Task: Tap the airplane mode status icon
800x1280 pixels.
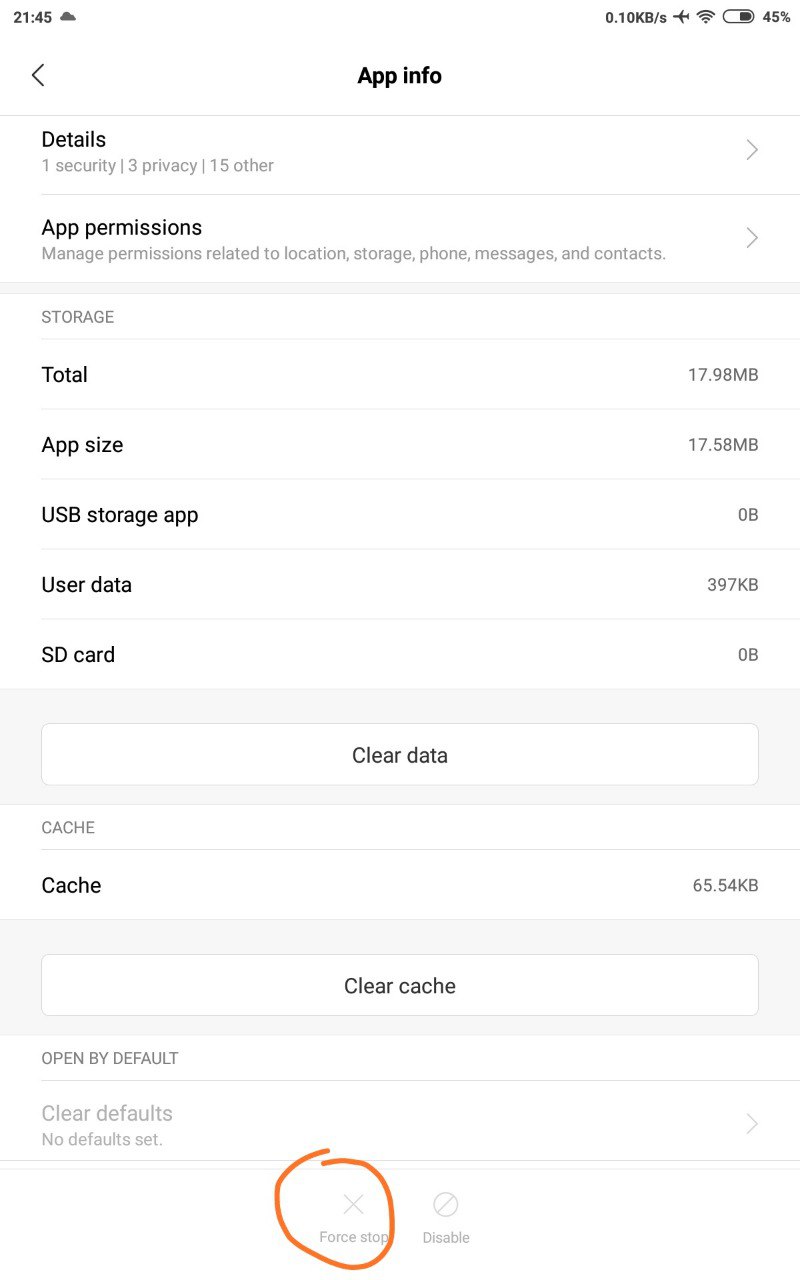Action: (682, 17)
